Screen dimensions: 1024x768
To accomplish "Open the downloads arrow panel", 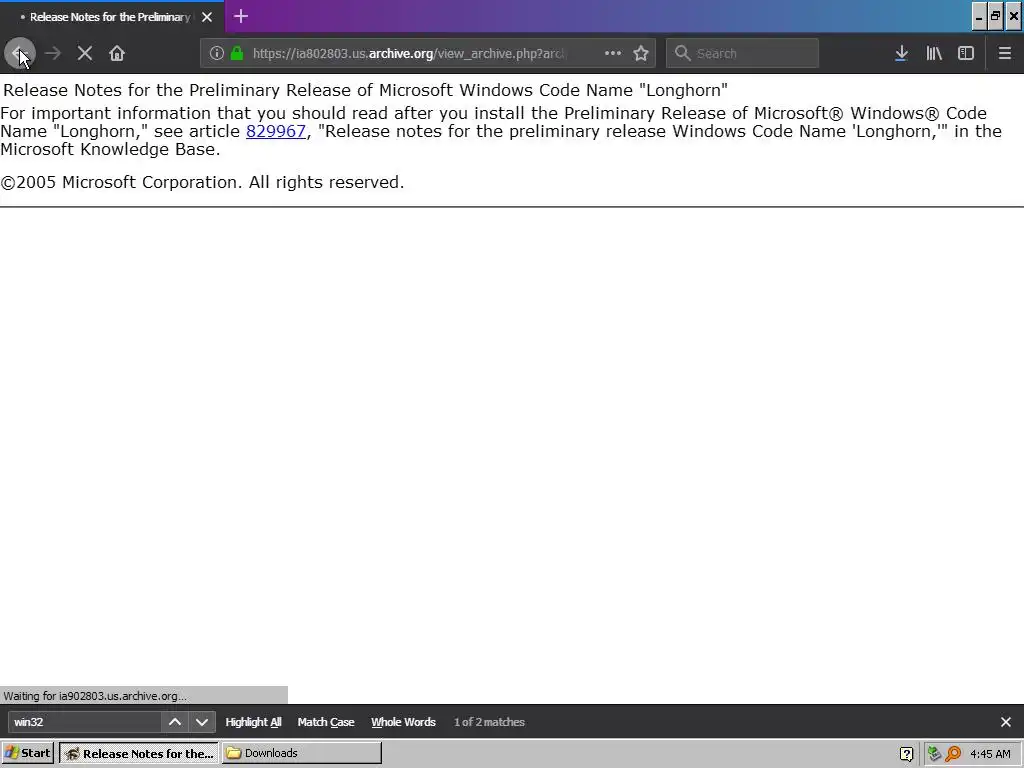I will [901, 54].
